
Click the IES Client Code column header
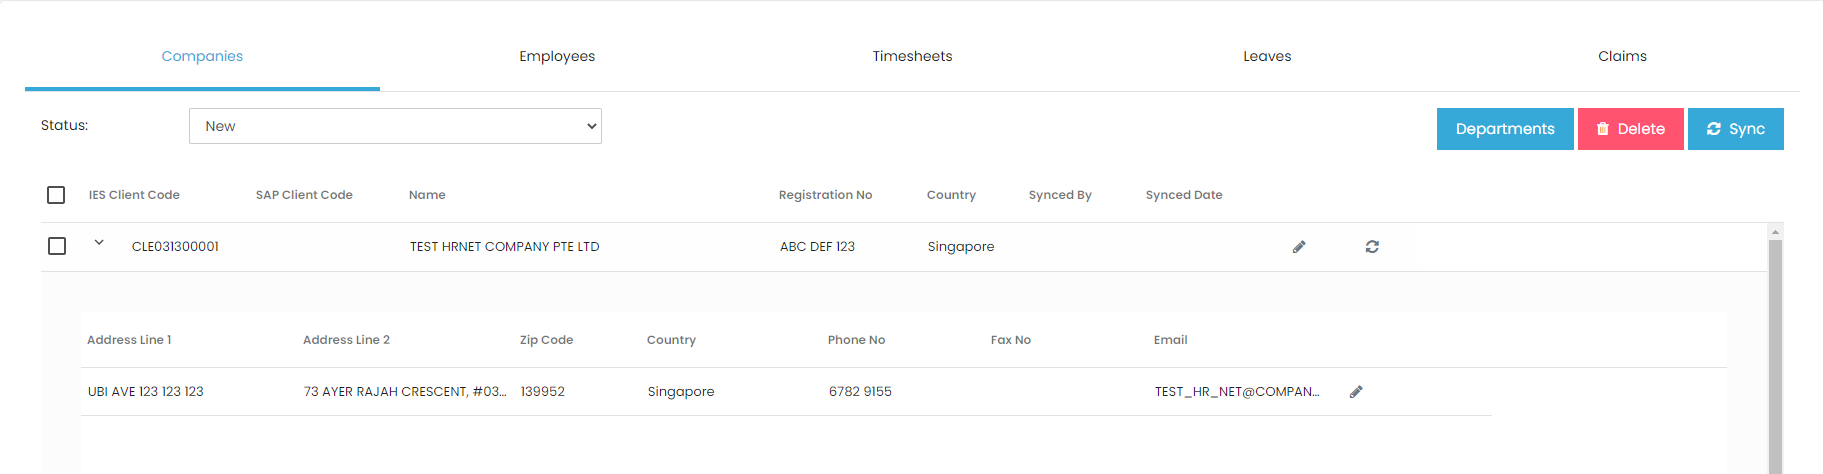(134, 195)
